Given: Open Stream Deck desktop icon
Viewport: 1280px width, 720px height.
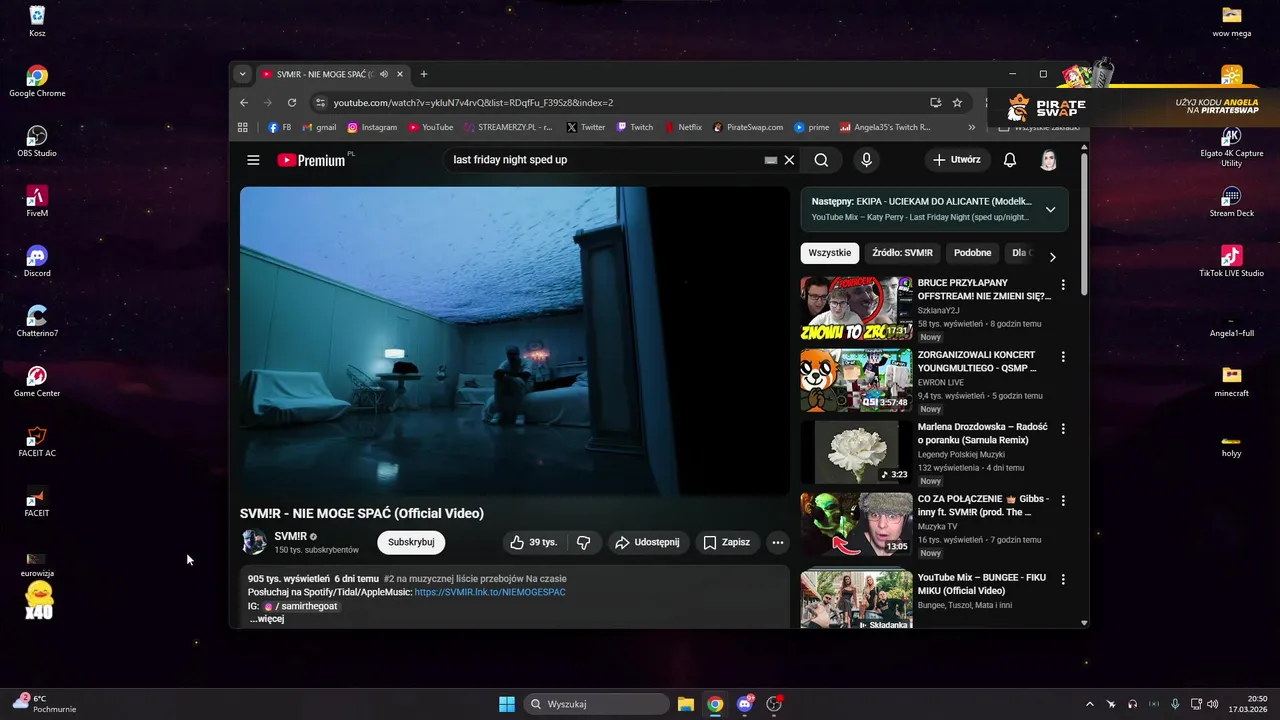Looking at the screenshot, I should coord(1231,201).
